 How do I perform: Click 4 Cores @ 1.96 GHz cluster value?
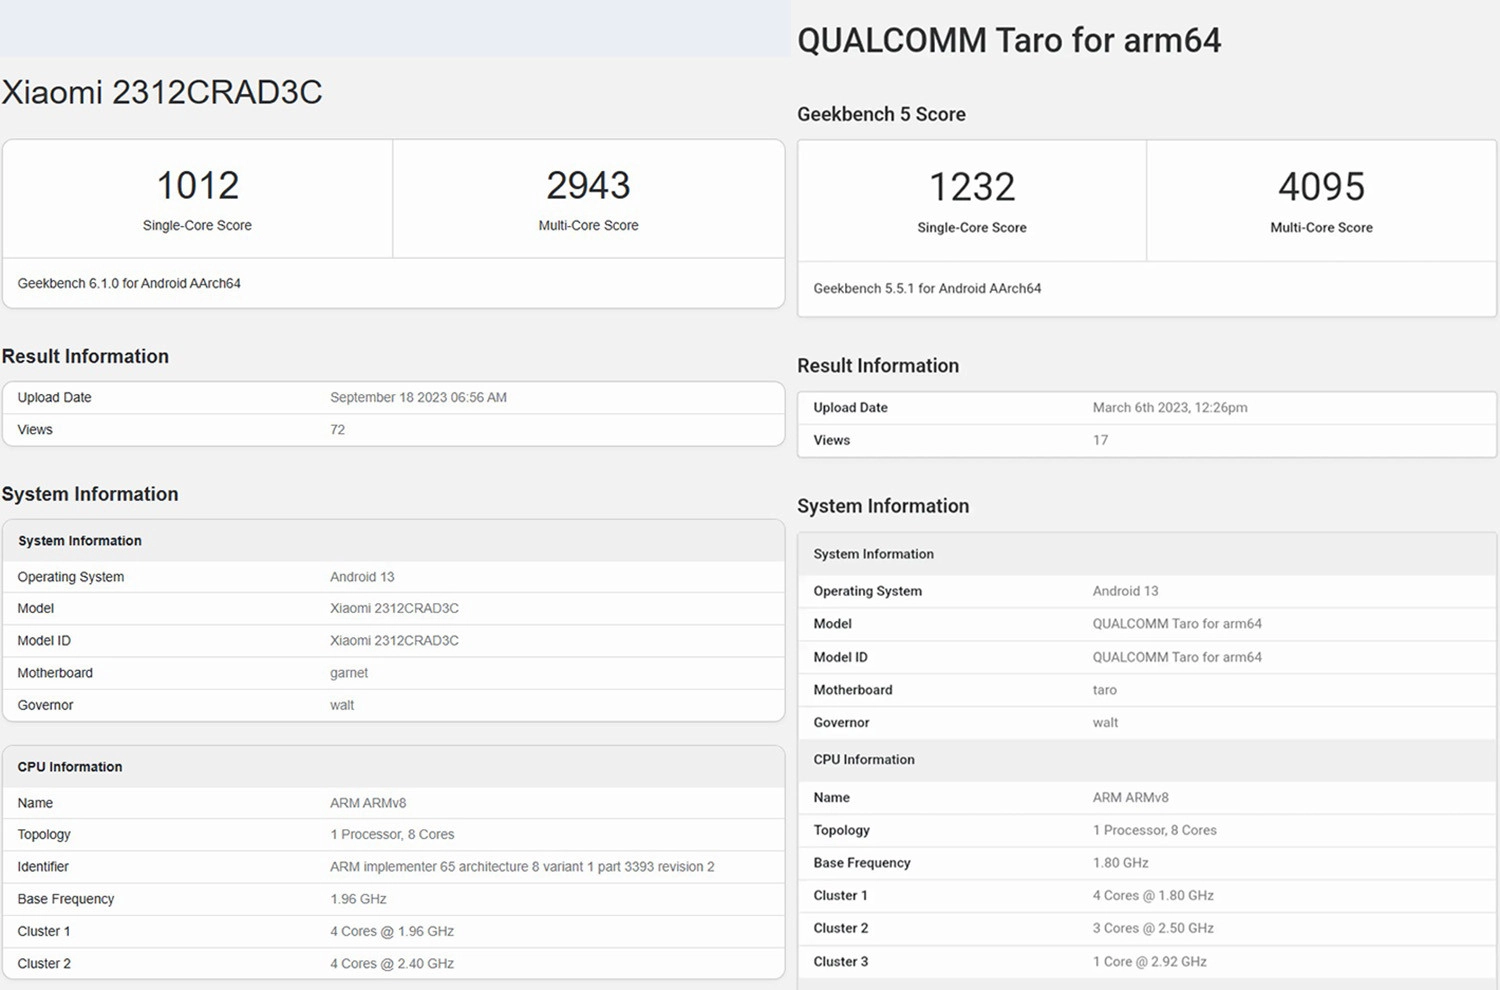[392, 931]
